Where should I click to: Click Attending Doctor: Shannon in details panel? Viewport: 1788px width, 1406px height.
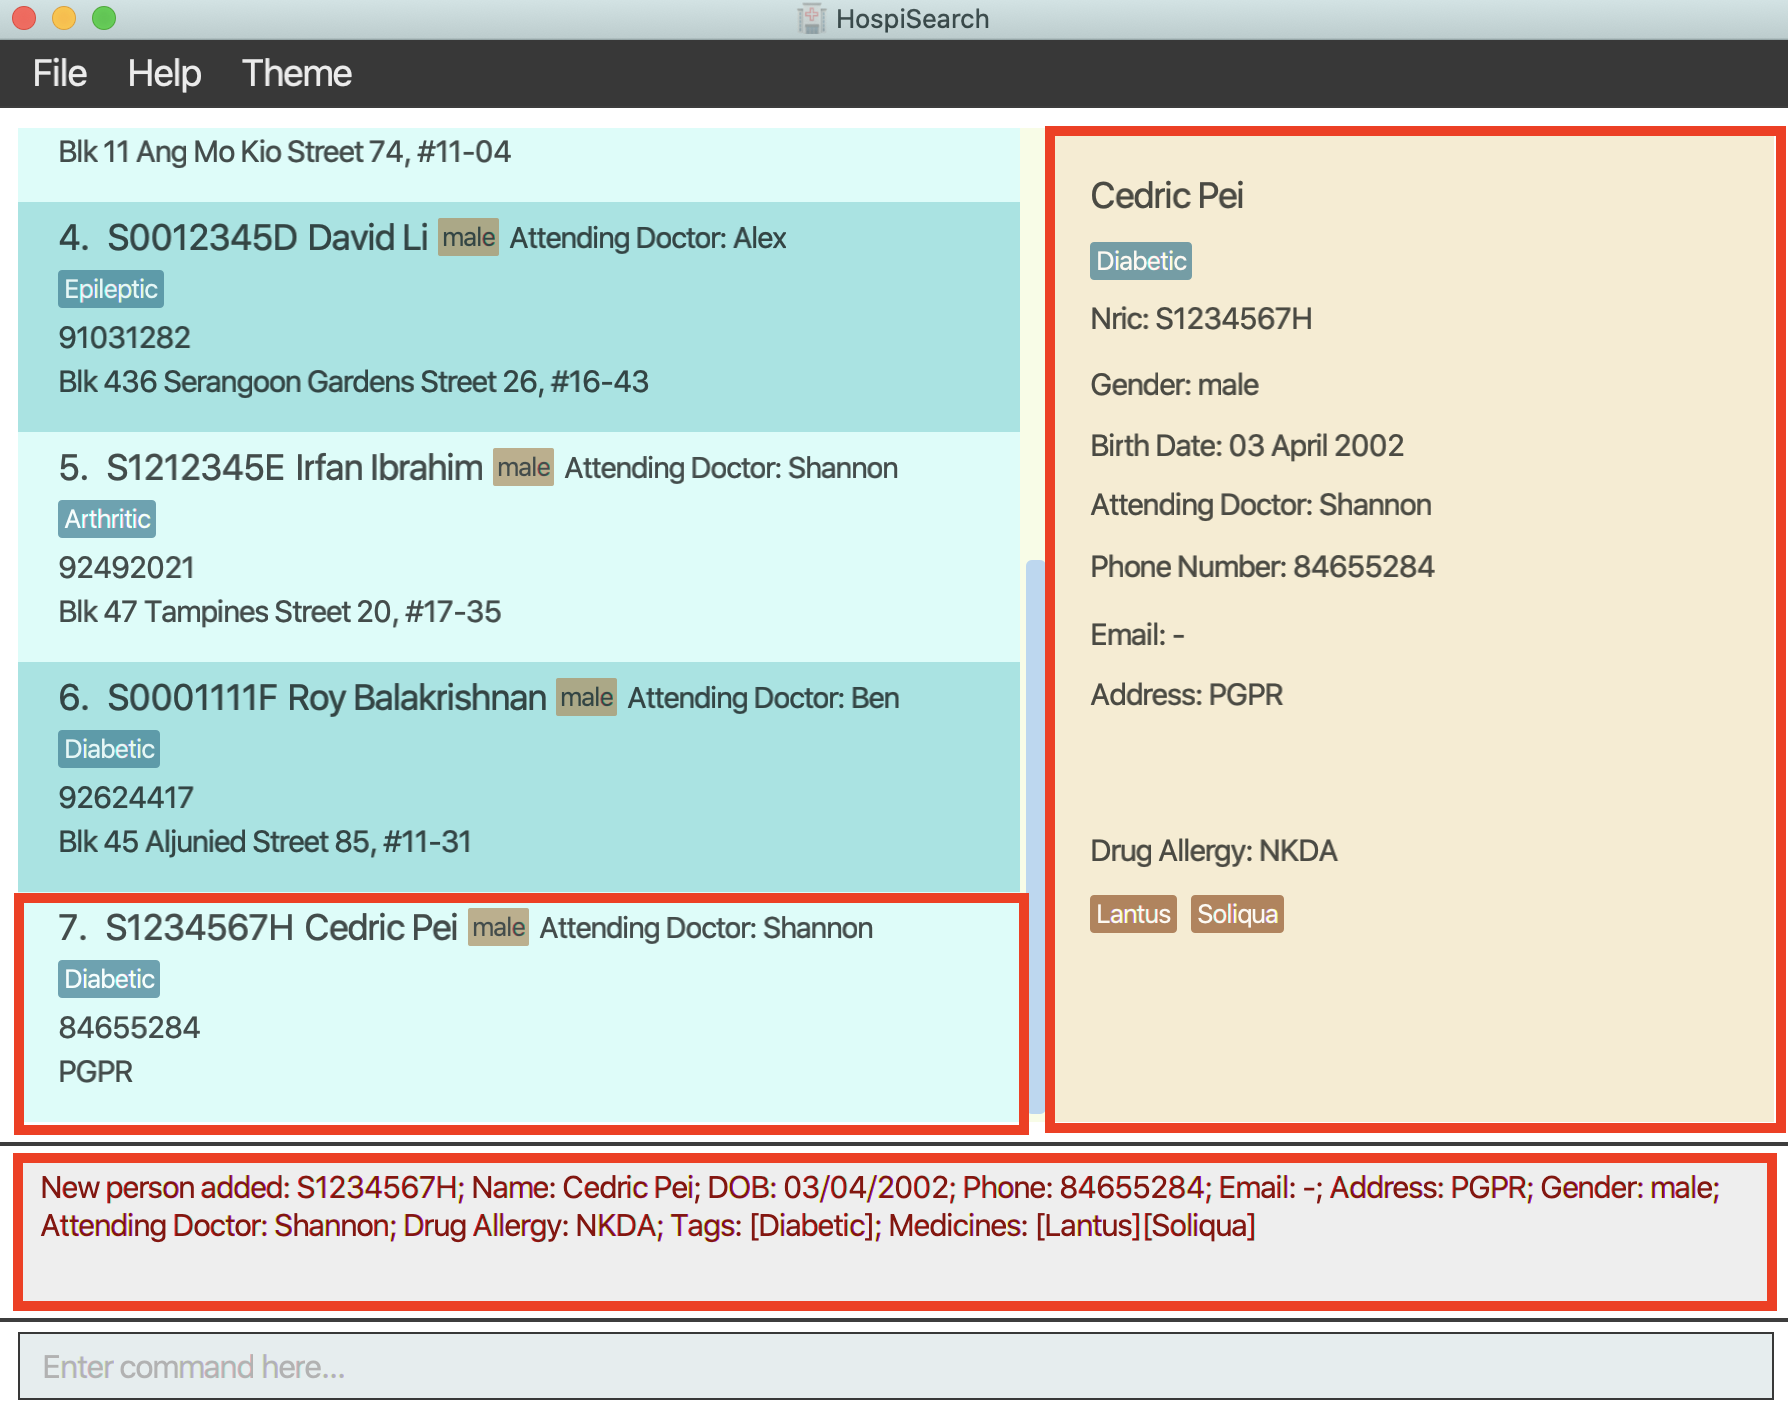pos(1261,505)
